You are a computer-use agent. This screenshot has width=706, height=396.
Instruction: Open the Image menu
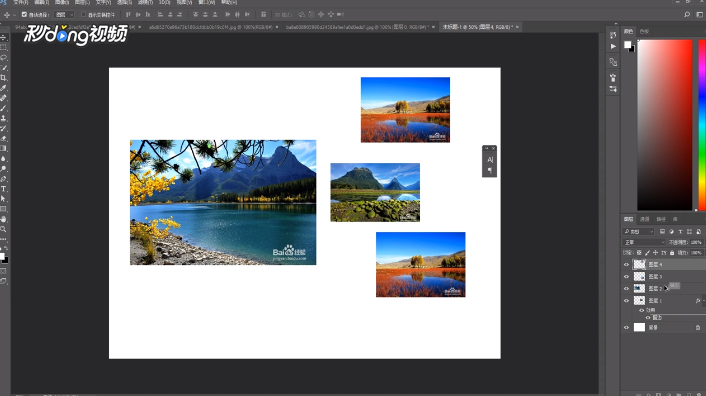[62, 2]
